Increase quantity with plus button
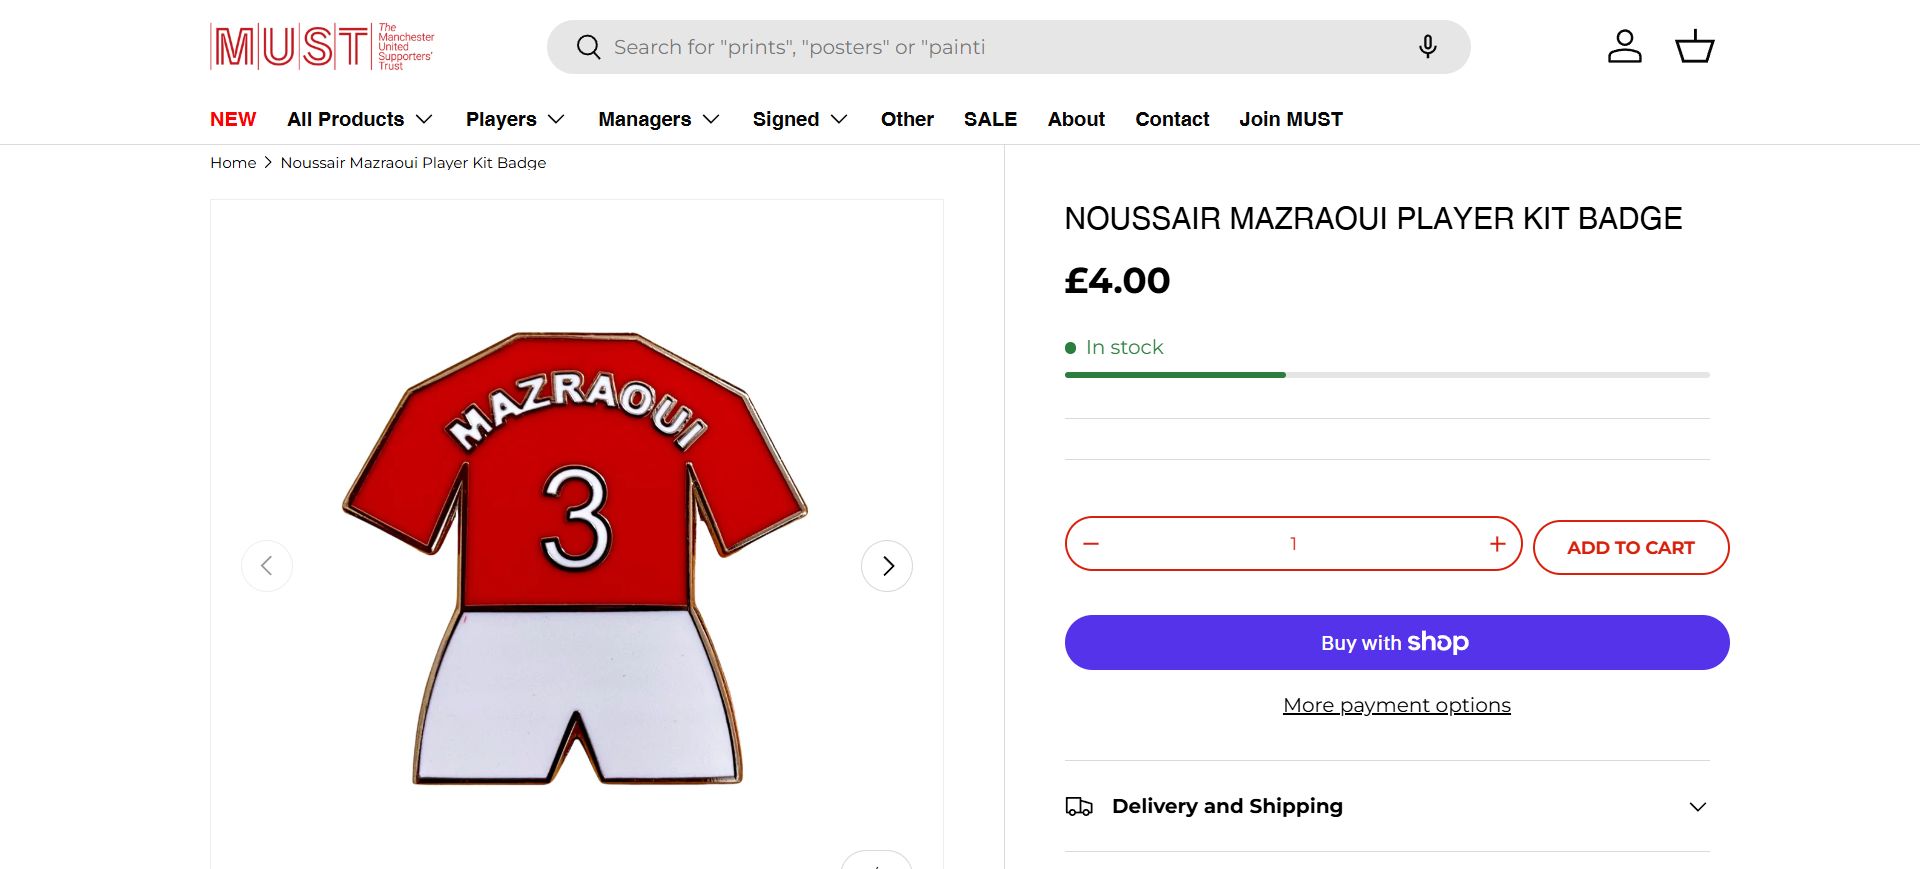This screenshot has width=1920, height=869. (x=1497, y=544)
